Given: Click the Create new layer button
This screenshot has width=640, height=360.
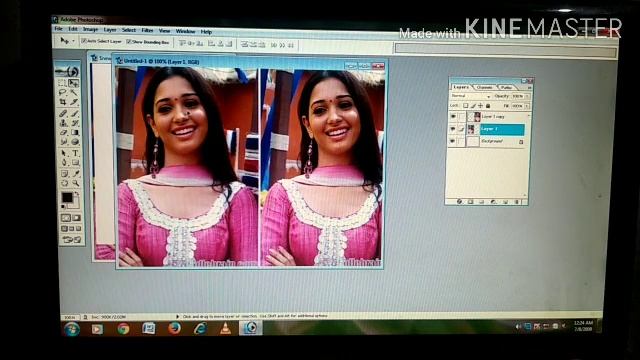Looking at the screenshot, I should [x=505, y=202].
